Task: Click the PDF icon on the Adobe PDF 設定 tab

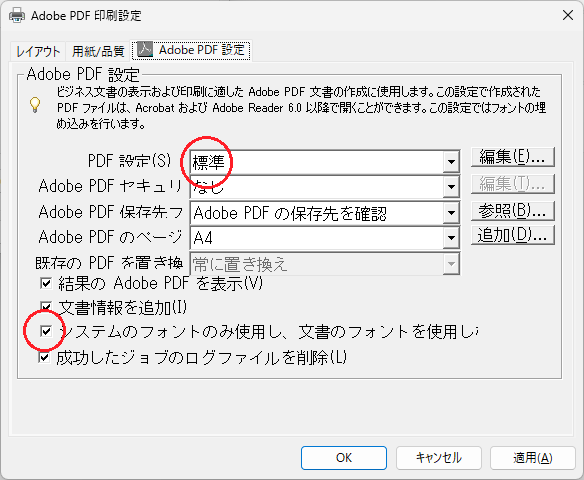Action: 145,50
